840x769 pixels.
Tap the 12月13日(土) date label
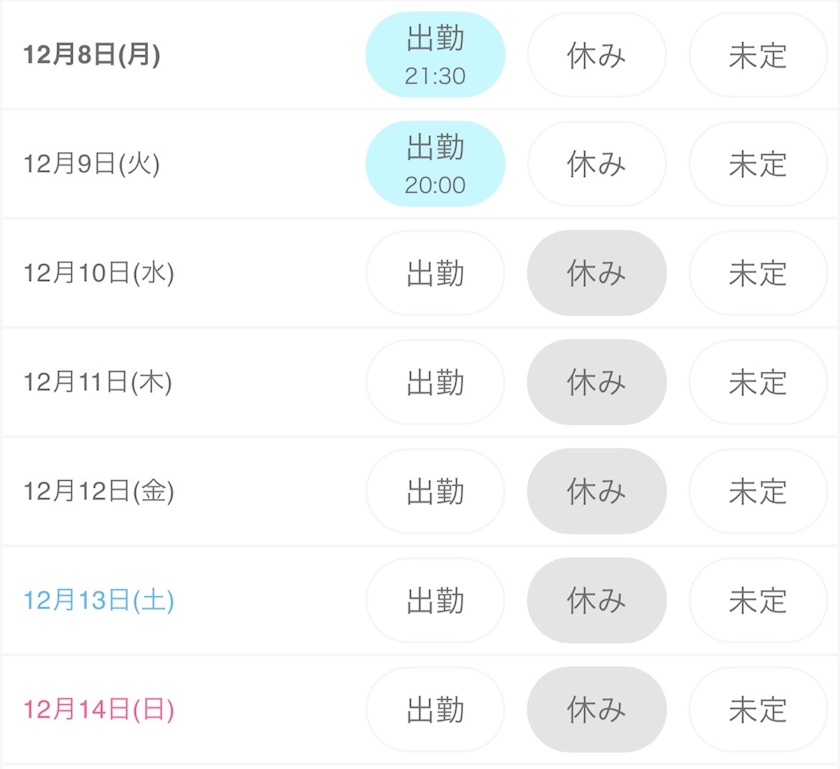coord(99,600)
